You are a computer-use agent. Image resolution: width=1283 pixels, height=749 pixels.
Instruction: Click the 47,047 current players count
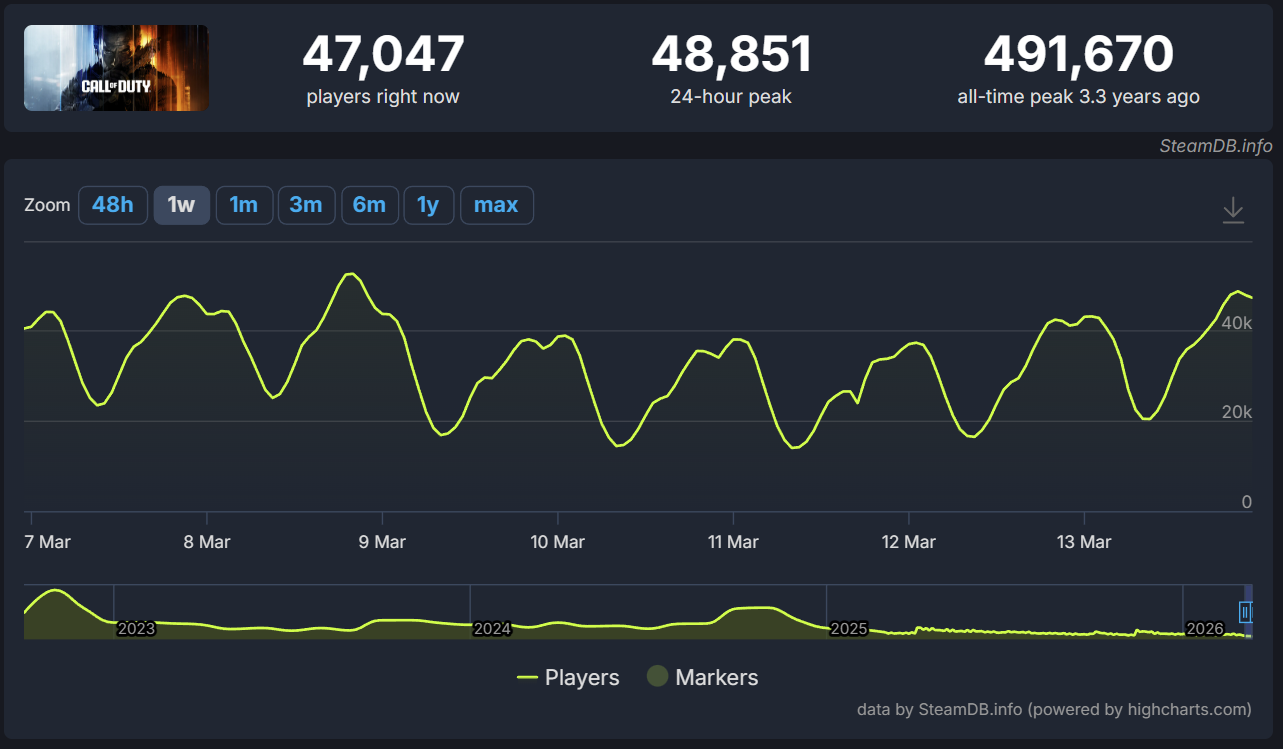click(383, 54)
